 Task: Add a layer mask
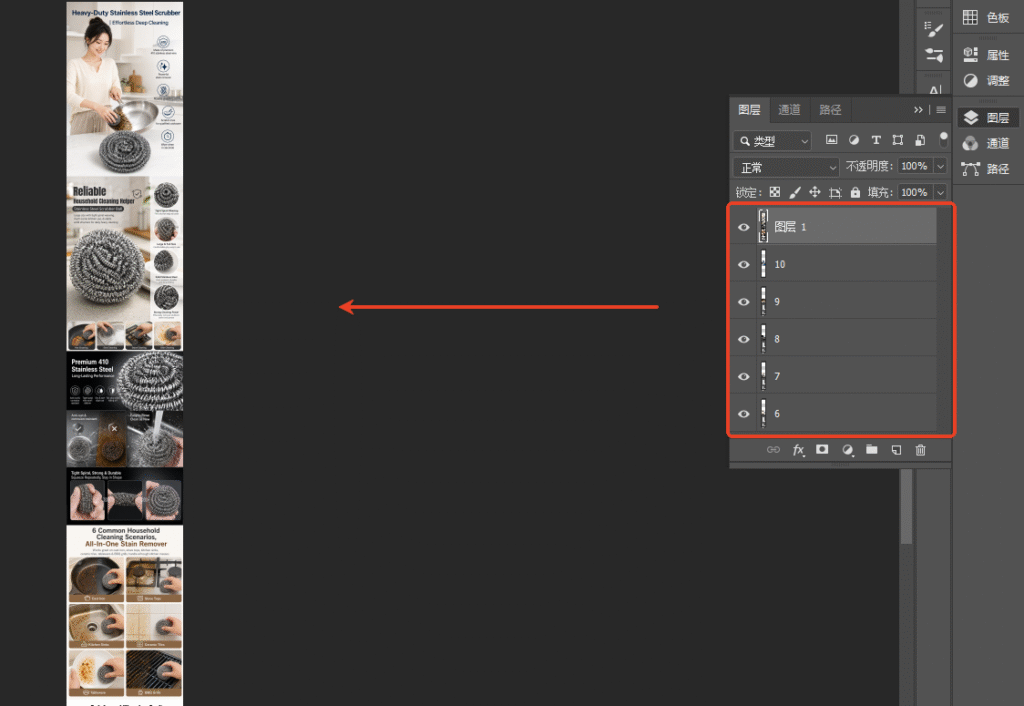pos(822,449)
